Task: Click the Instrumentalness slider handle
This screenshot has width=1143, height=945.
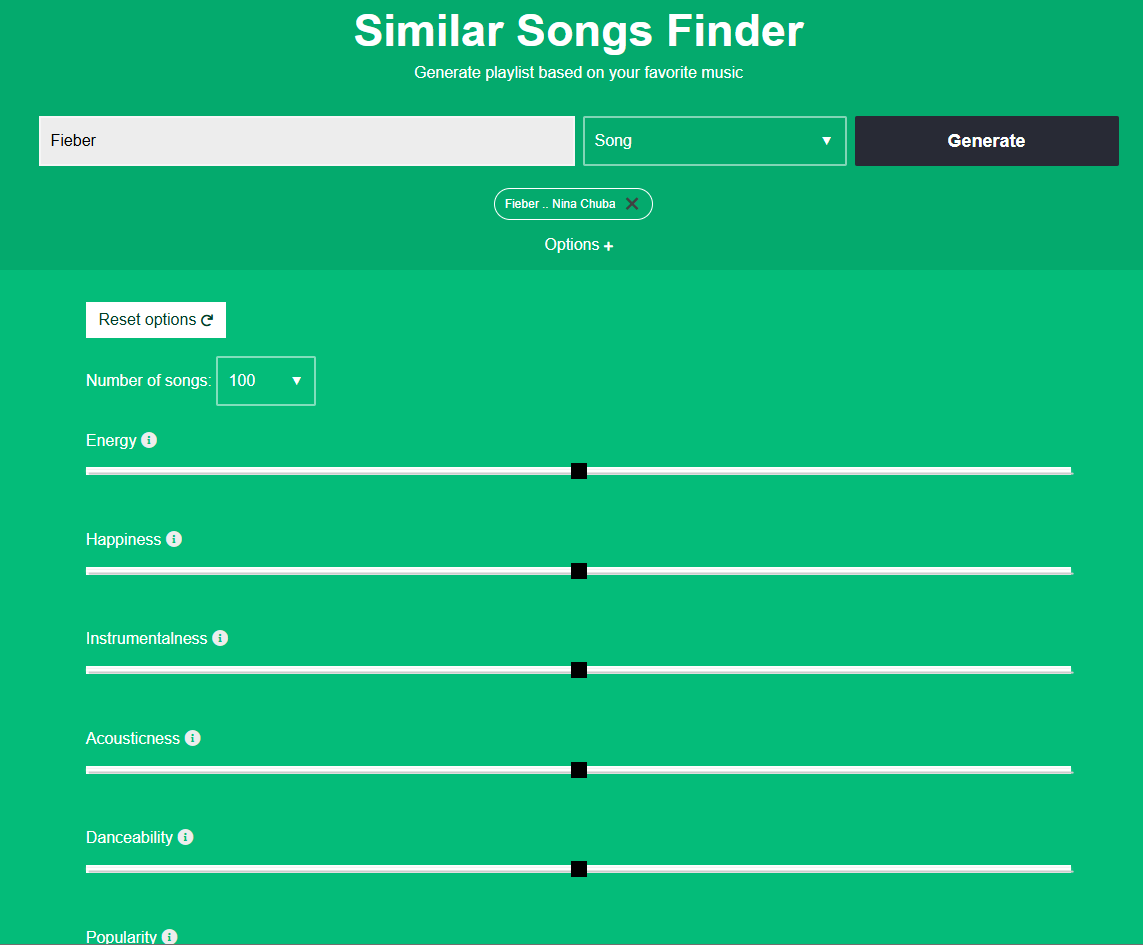Action: (579, 670)
